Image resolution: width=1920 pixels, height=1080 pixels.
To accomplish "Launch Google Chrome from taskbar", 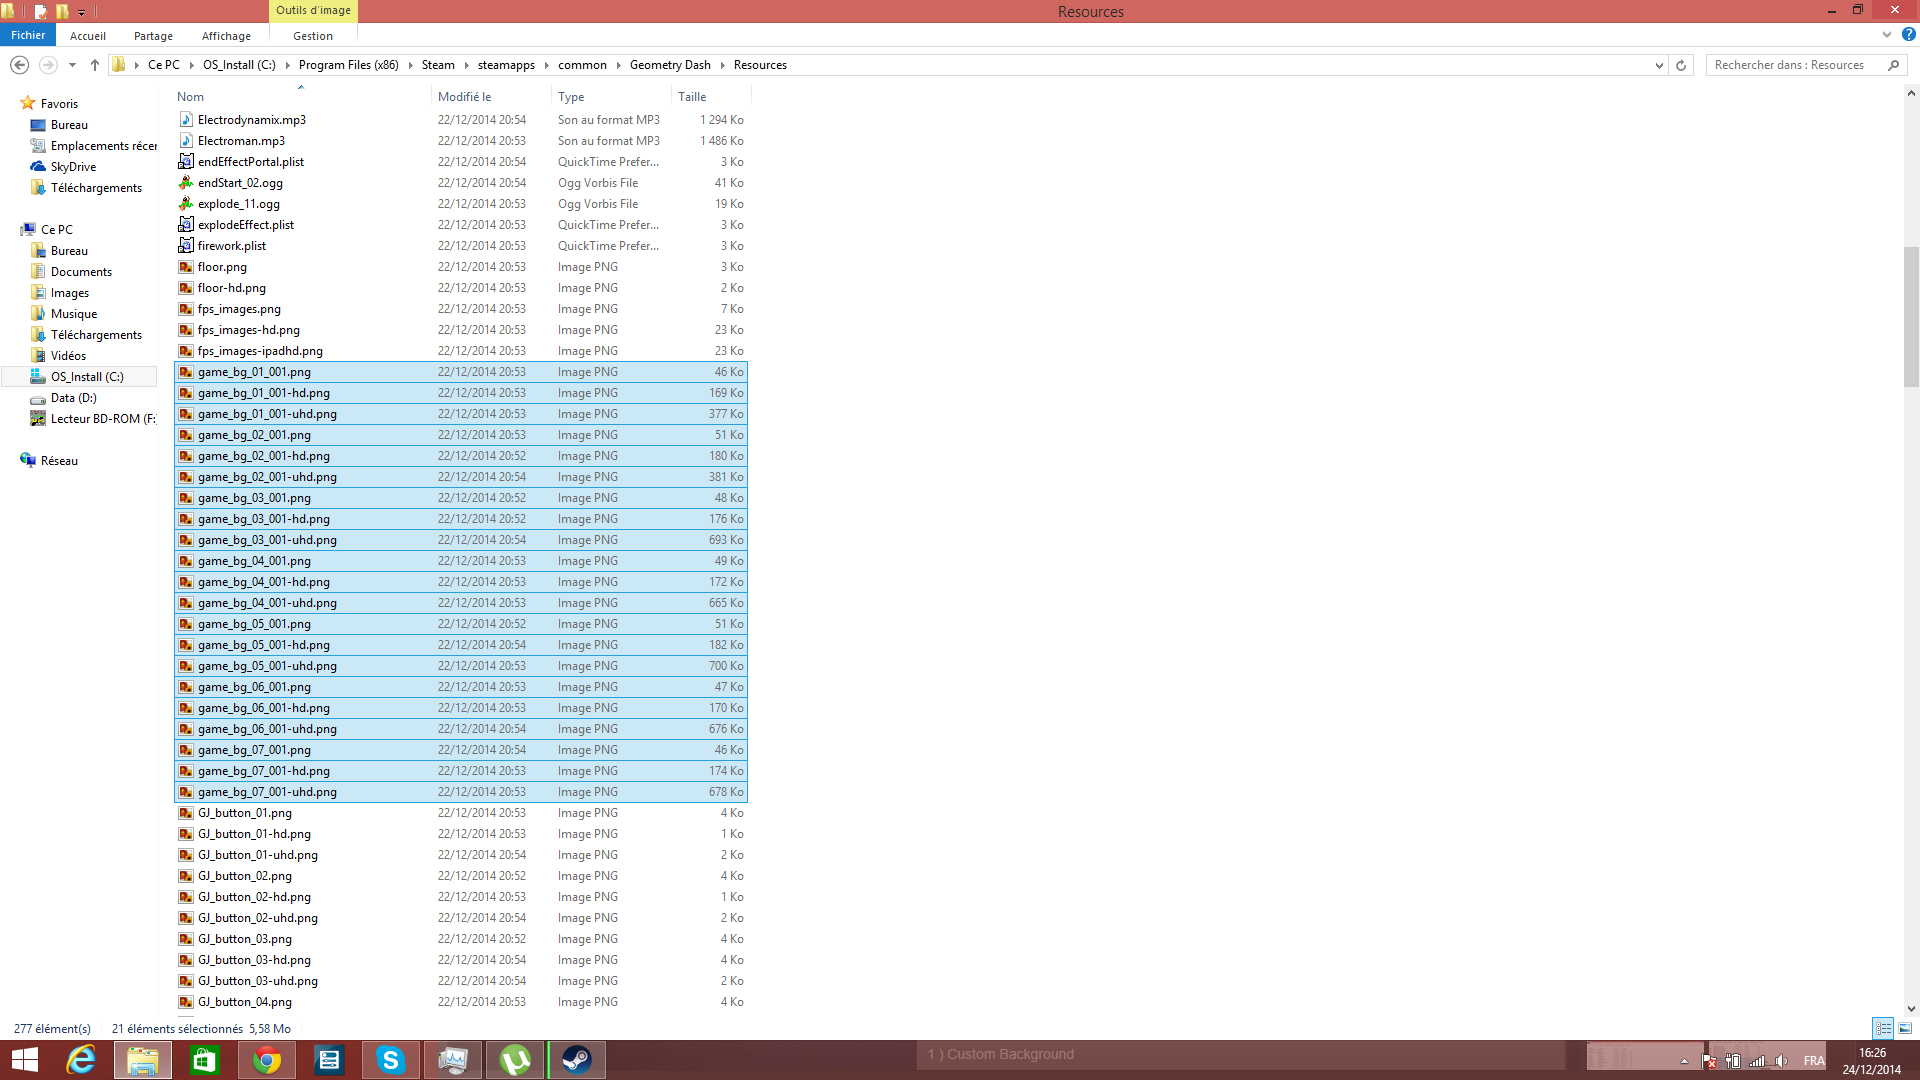I will [x=266, y=1060].
